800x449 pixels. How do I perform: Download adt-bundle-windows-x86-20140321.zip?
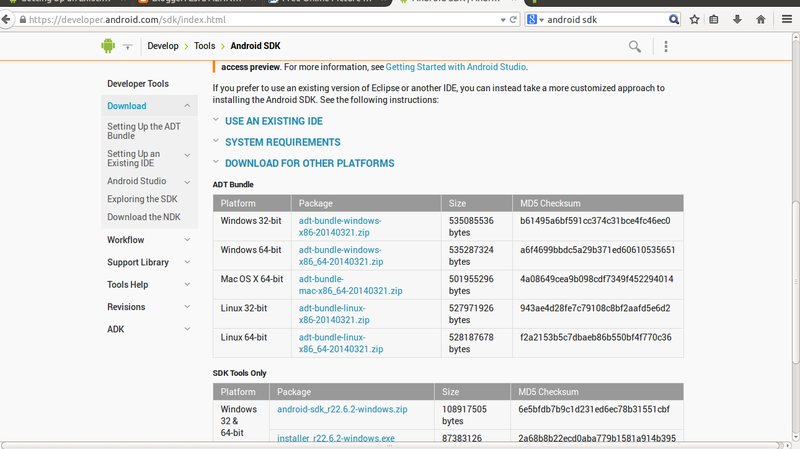coord(340,227)
